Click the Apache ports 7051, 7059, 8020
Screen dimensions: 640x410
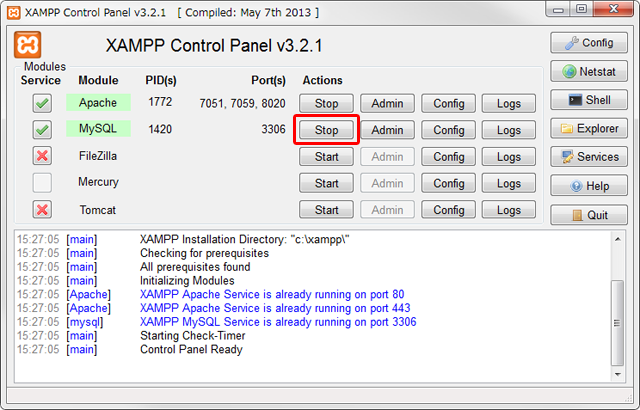tap(242, 104)
